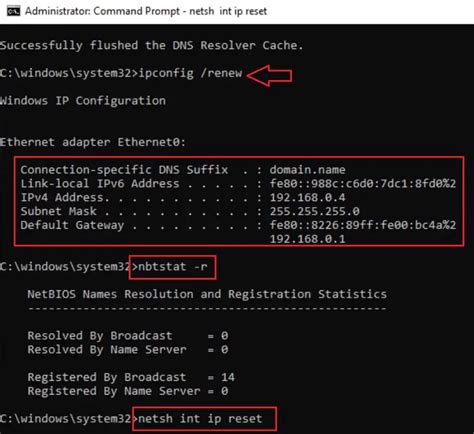Click the 'Windows IP Configuration' heading line

coord(83,101)
